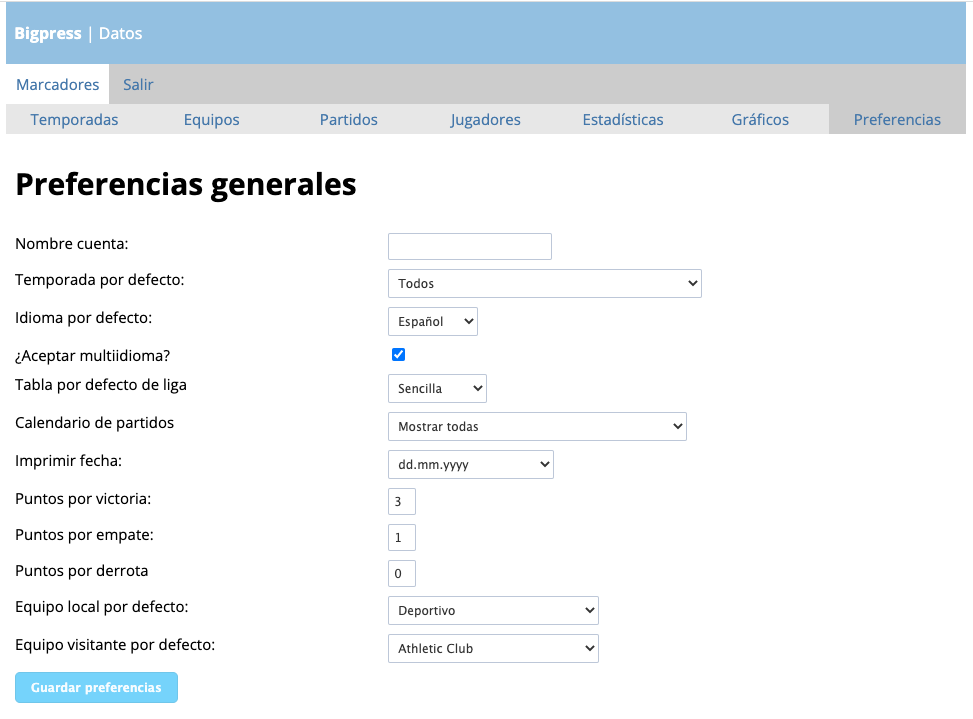Switch to Gráficos
Screen dimensions: 973x719
click(760, 119)
